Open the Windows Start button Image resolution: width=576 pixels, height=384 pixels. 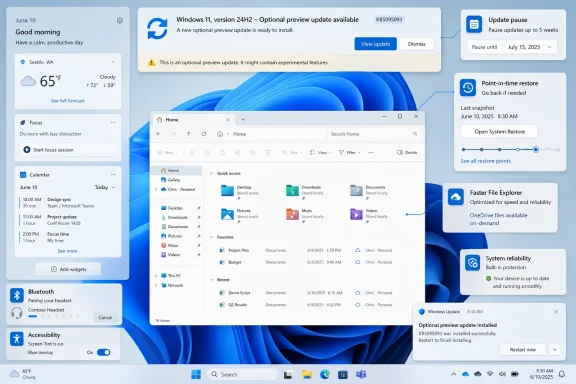(x=196, y=374)
